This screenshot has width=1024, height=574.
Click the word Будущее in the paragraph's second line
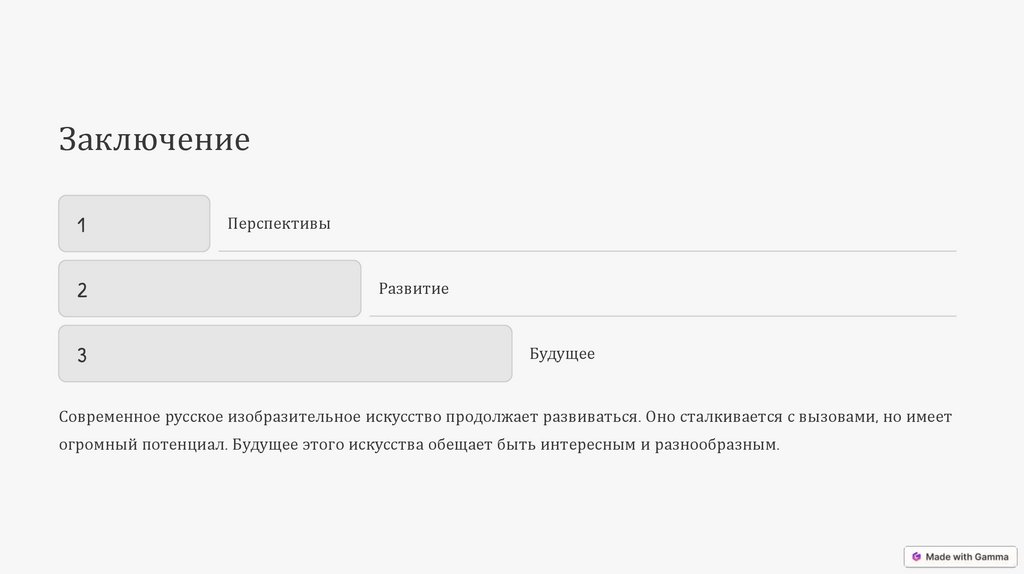[265, 444]
